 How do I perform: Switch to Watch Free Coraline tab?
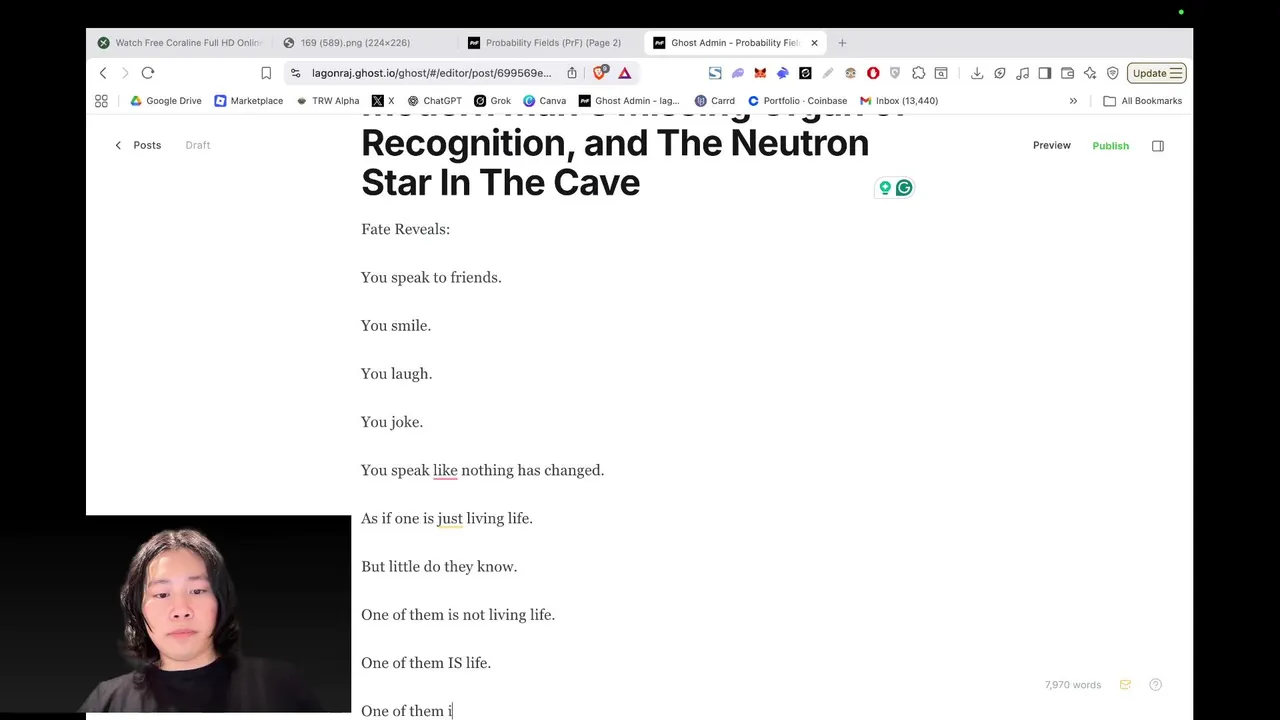point(180,43)
